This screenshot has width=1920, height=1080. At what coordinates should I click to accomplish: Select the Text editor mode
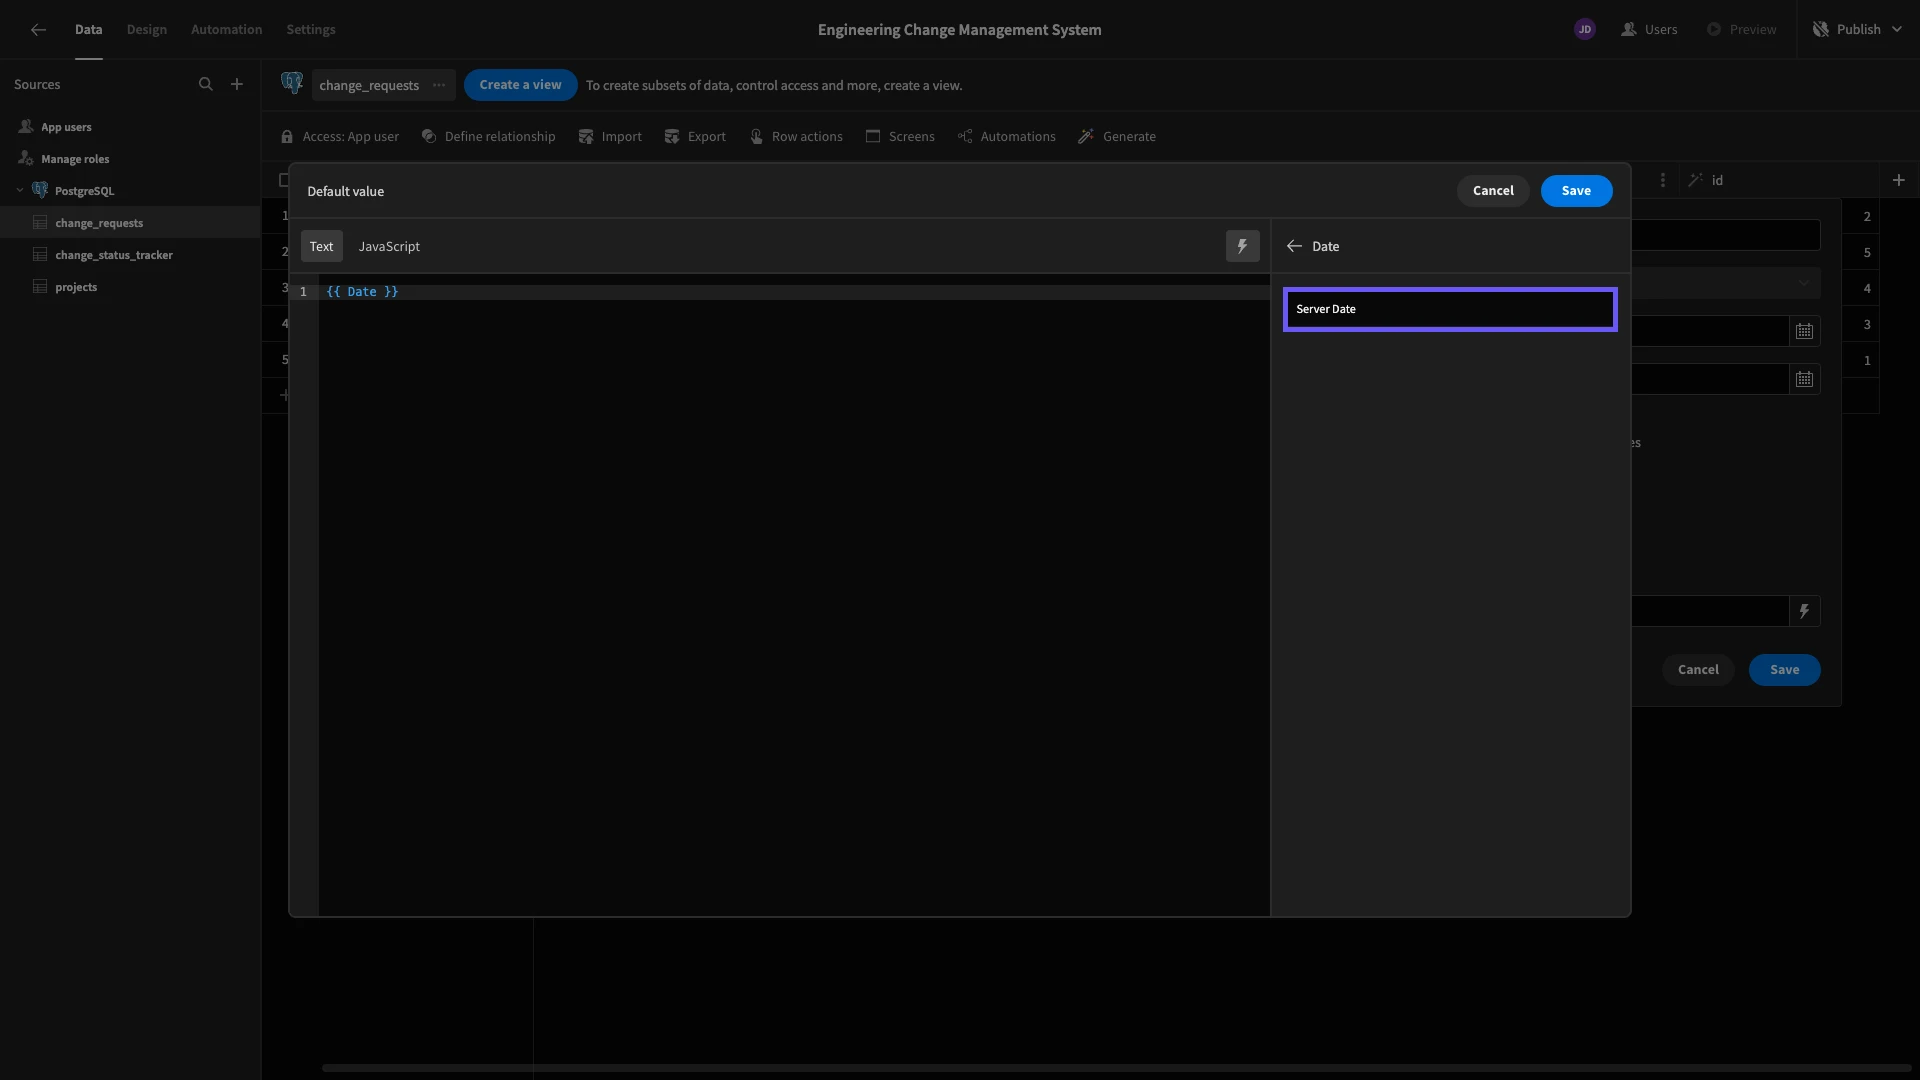click(322, 246)
